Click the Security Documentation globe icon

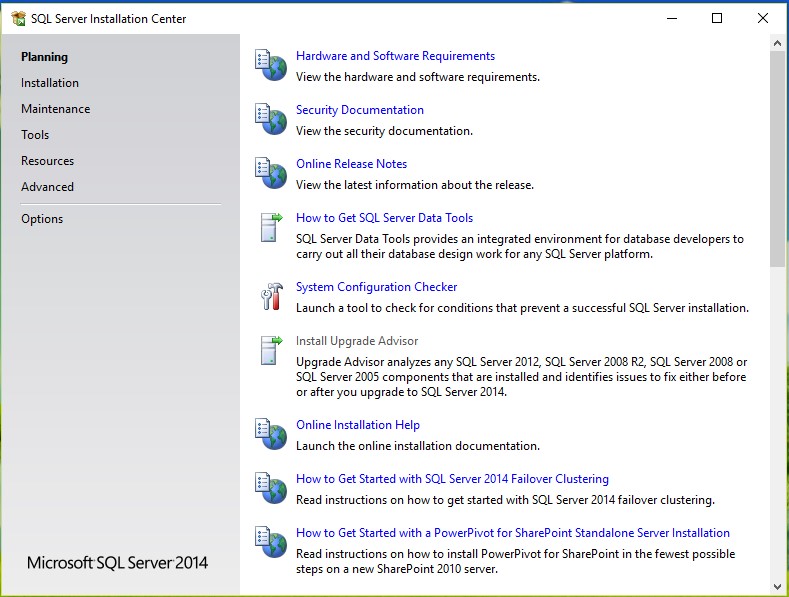click(x=271, y=119)
